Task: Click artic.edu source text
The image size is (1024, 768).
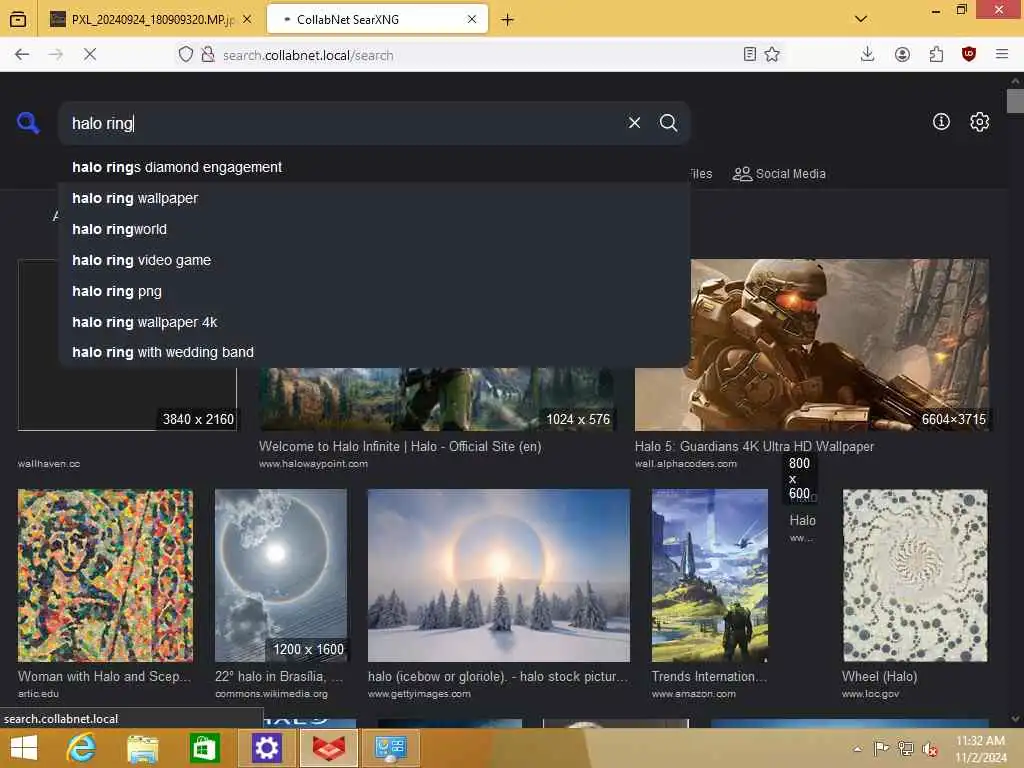Action: click(x=38, y=694)
